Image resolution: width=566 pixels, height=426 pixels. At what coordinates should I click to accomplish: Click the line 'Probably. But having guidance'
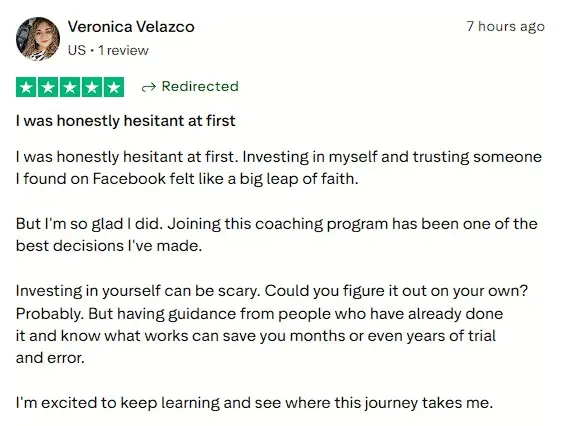pos(259,313)
